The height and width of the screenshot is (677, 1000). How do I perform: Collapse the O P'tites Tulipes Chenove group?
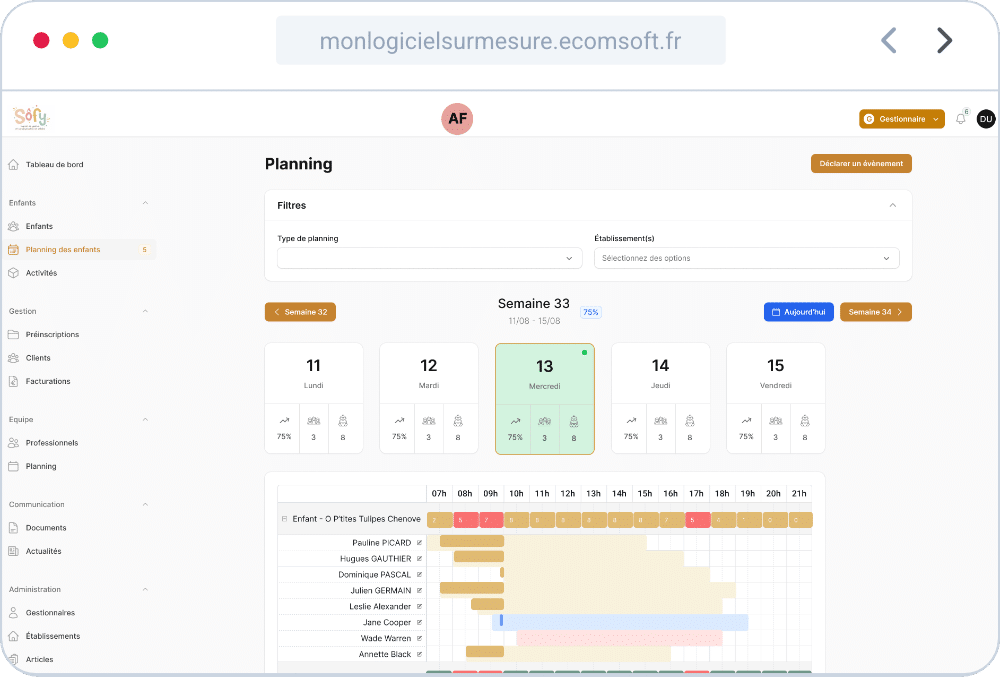(x=284, y=519)
